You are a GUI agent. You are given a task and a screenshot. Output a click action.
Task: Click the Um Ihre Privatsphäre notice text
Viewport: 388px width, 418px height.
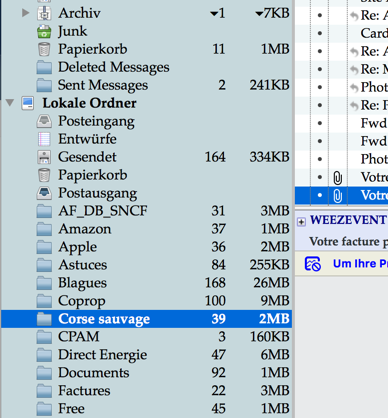point(360,264)
